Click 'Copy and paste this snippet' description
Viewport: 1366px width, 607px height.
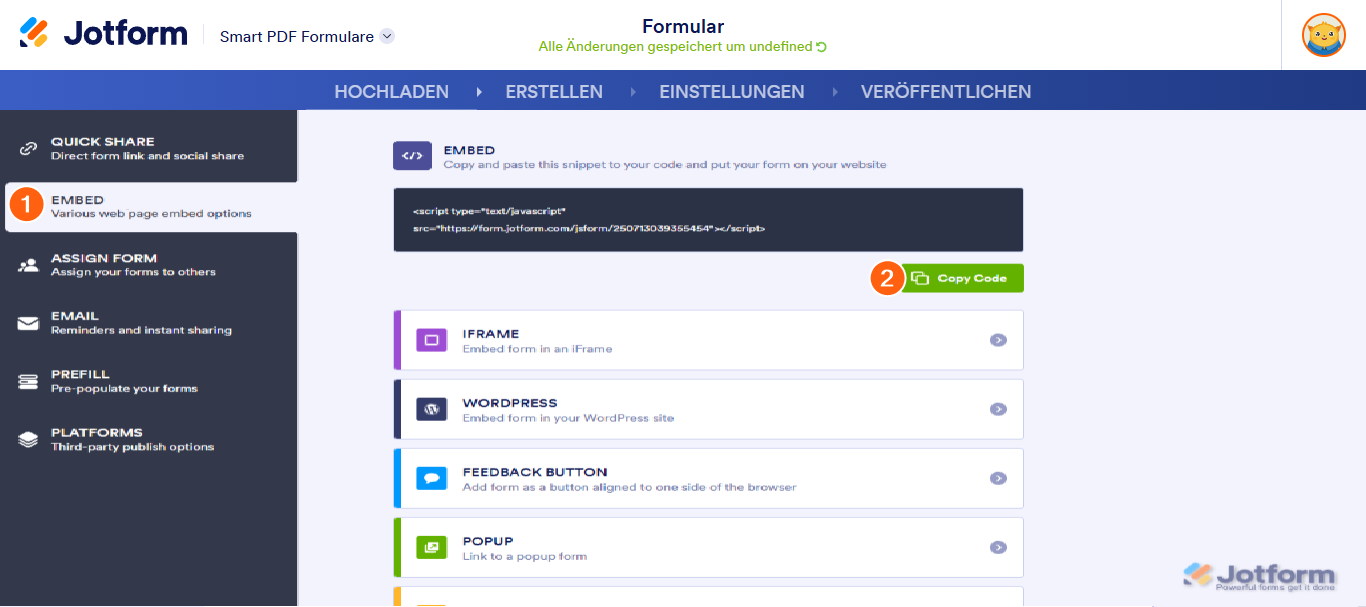[x=664, y=164]
